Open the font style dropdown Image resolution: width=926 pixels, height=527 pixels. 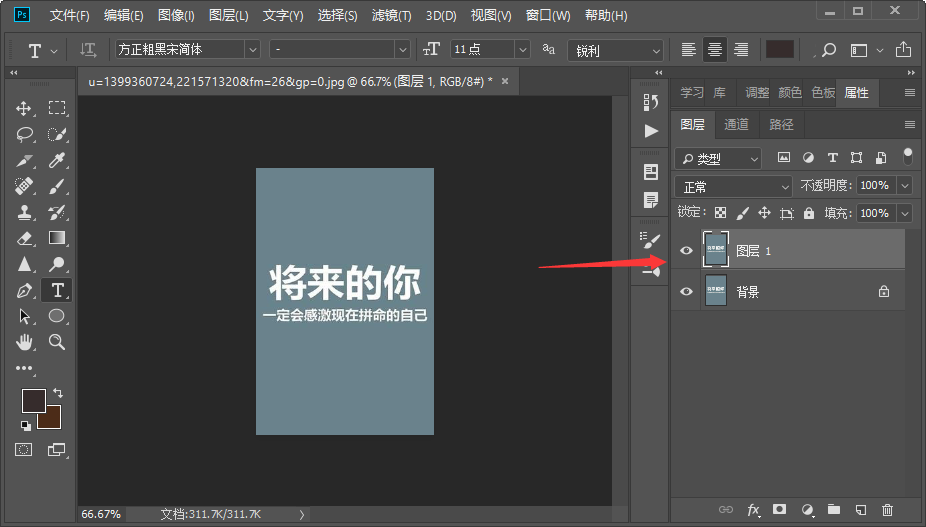click(x=402, y=50)
